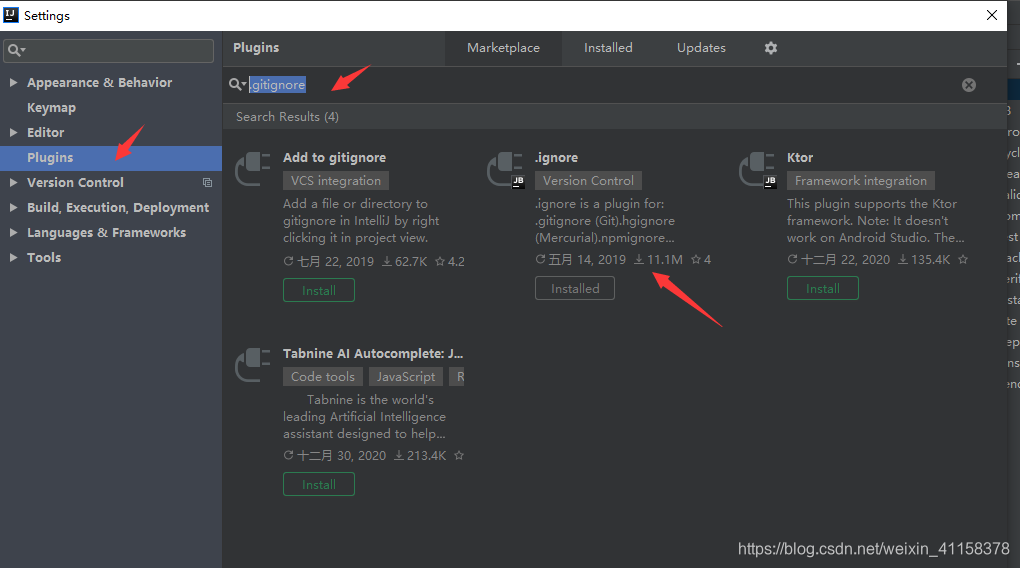The image size is (1020, 568).
Task: Click the .ignore download count 11.1M
Action: pos(658,260)
